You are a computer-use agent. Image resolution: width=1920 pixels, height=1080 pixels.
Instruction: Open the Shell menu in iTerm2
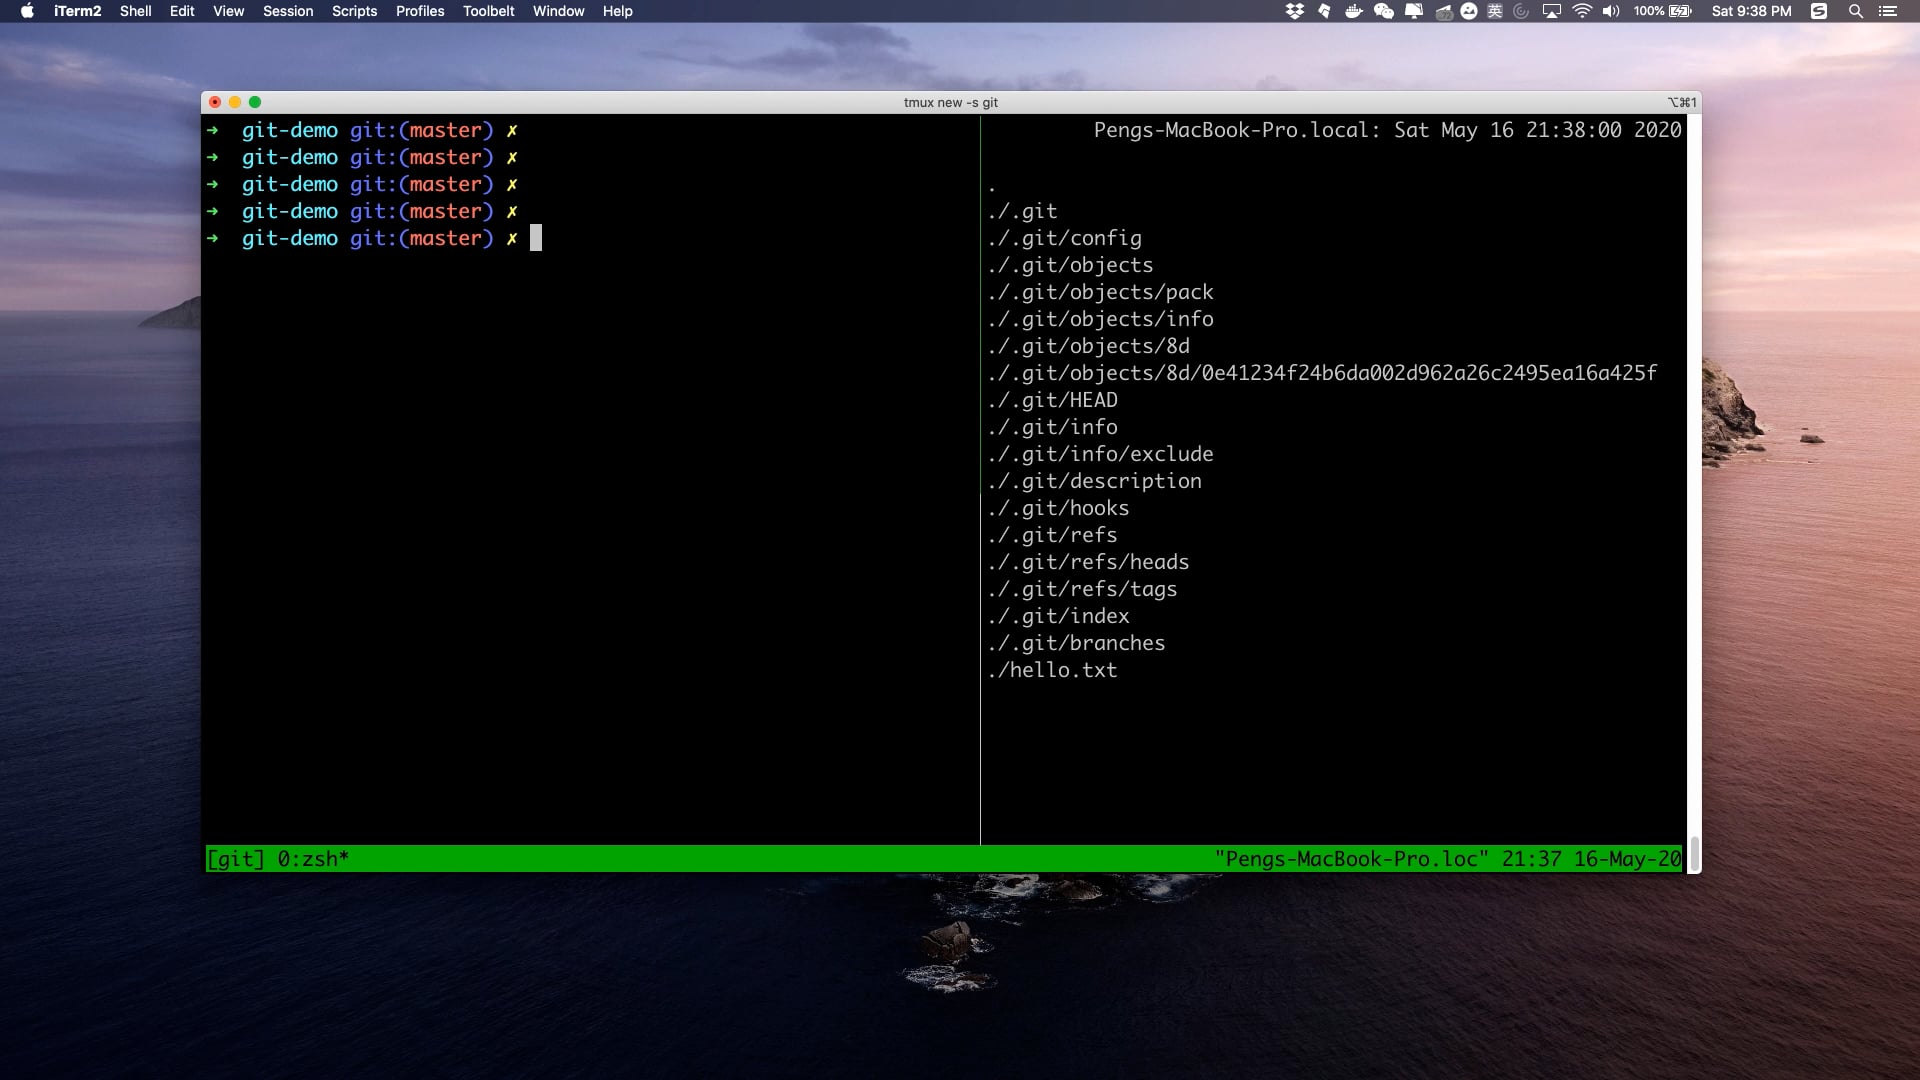(x=136, y=11)
